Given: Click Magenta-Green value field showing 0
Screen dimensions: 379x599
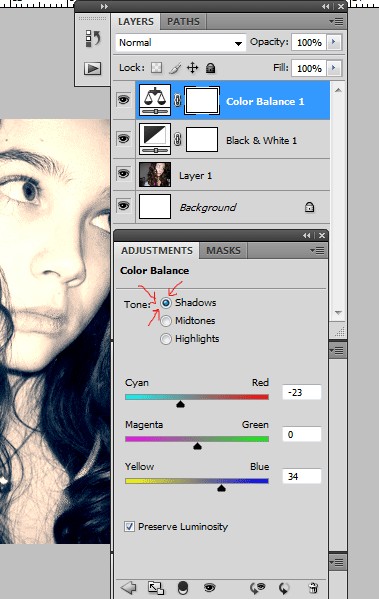Looking at the screenshot, I should (x=301, y=434).
